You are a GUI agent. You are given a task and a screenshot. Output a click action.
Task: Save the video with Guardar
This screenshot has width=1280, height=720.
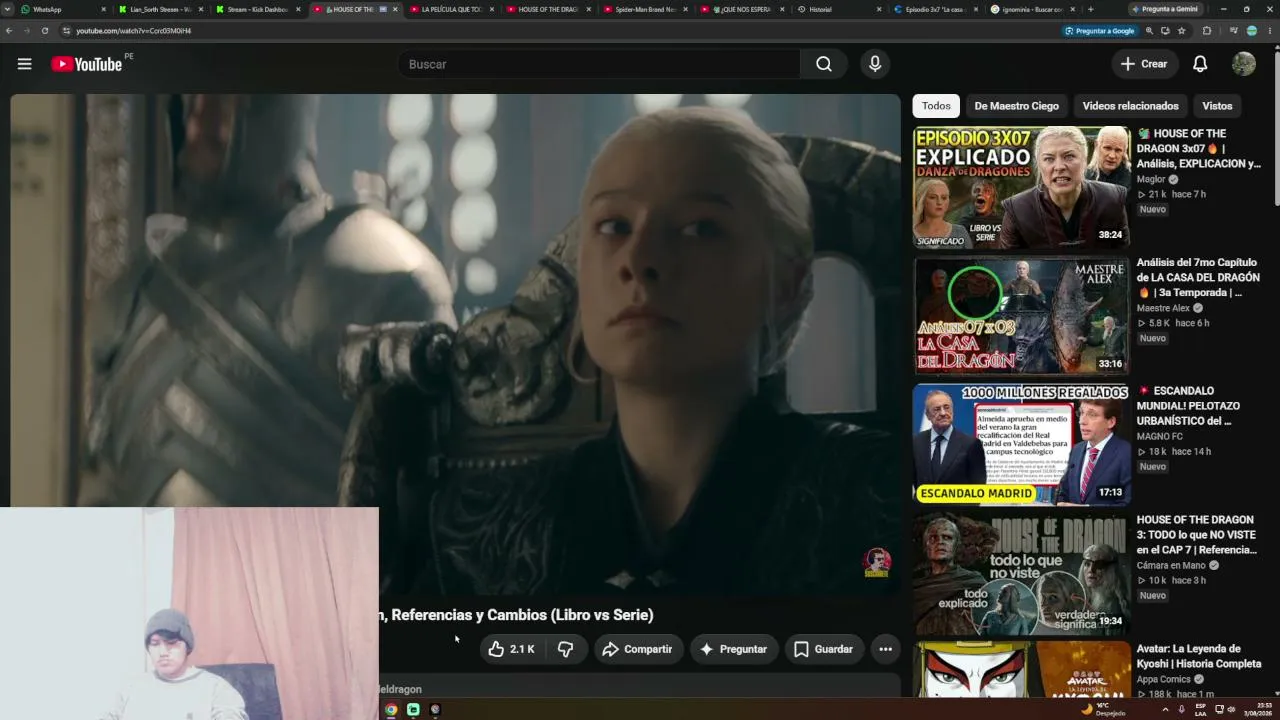pyautogui.click(x=823, y=649)
